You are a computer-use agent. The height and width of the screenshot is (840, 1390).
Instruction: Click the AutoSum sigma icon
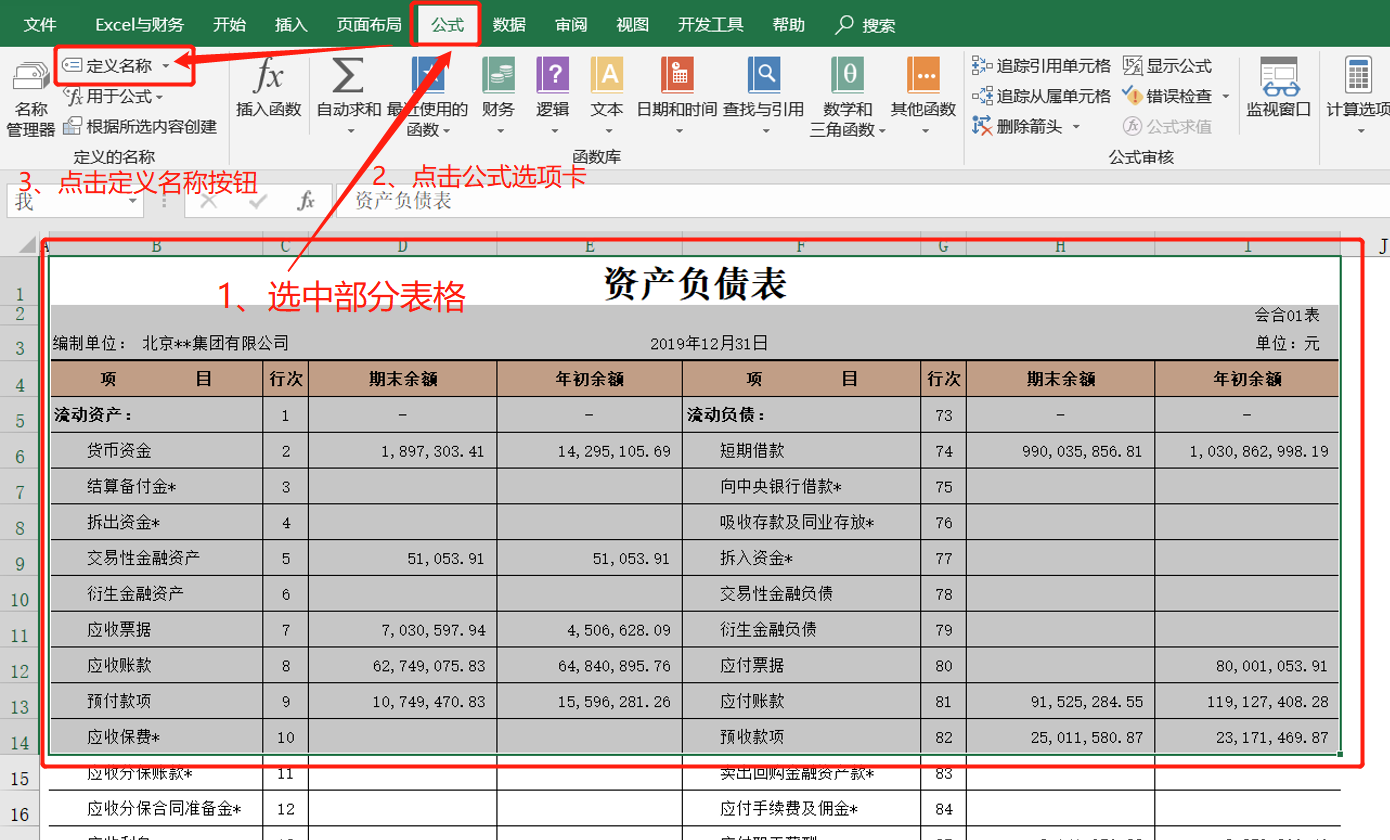[347, 76]
